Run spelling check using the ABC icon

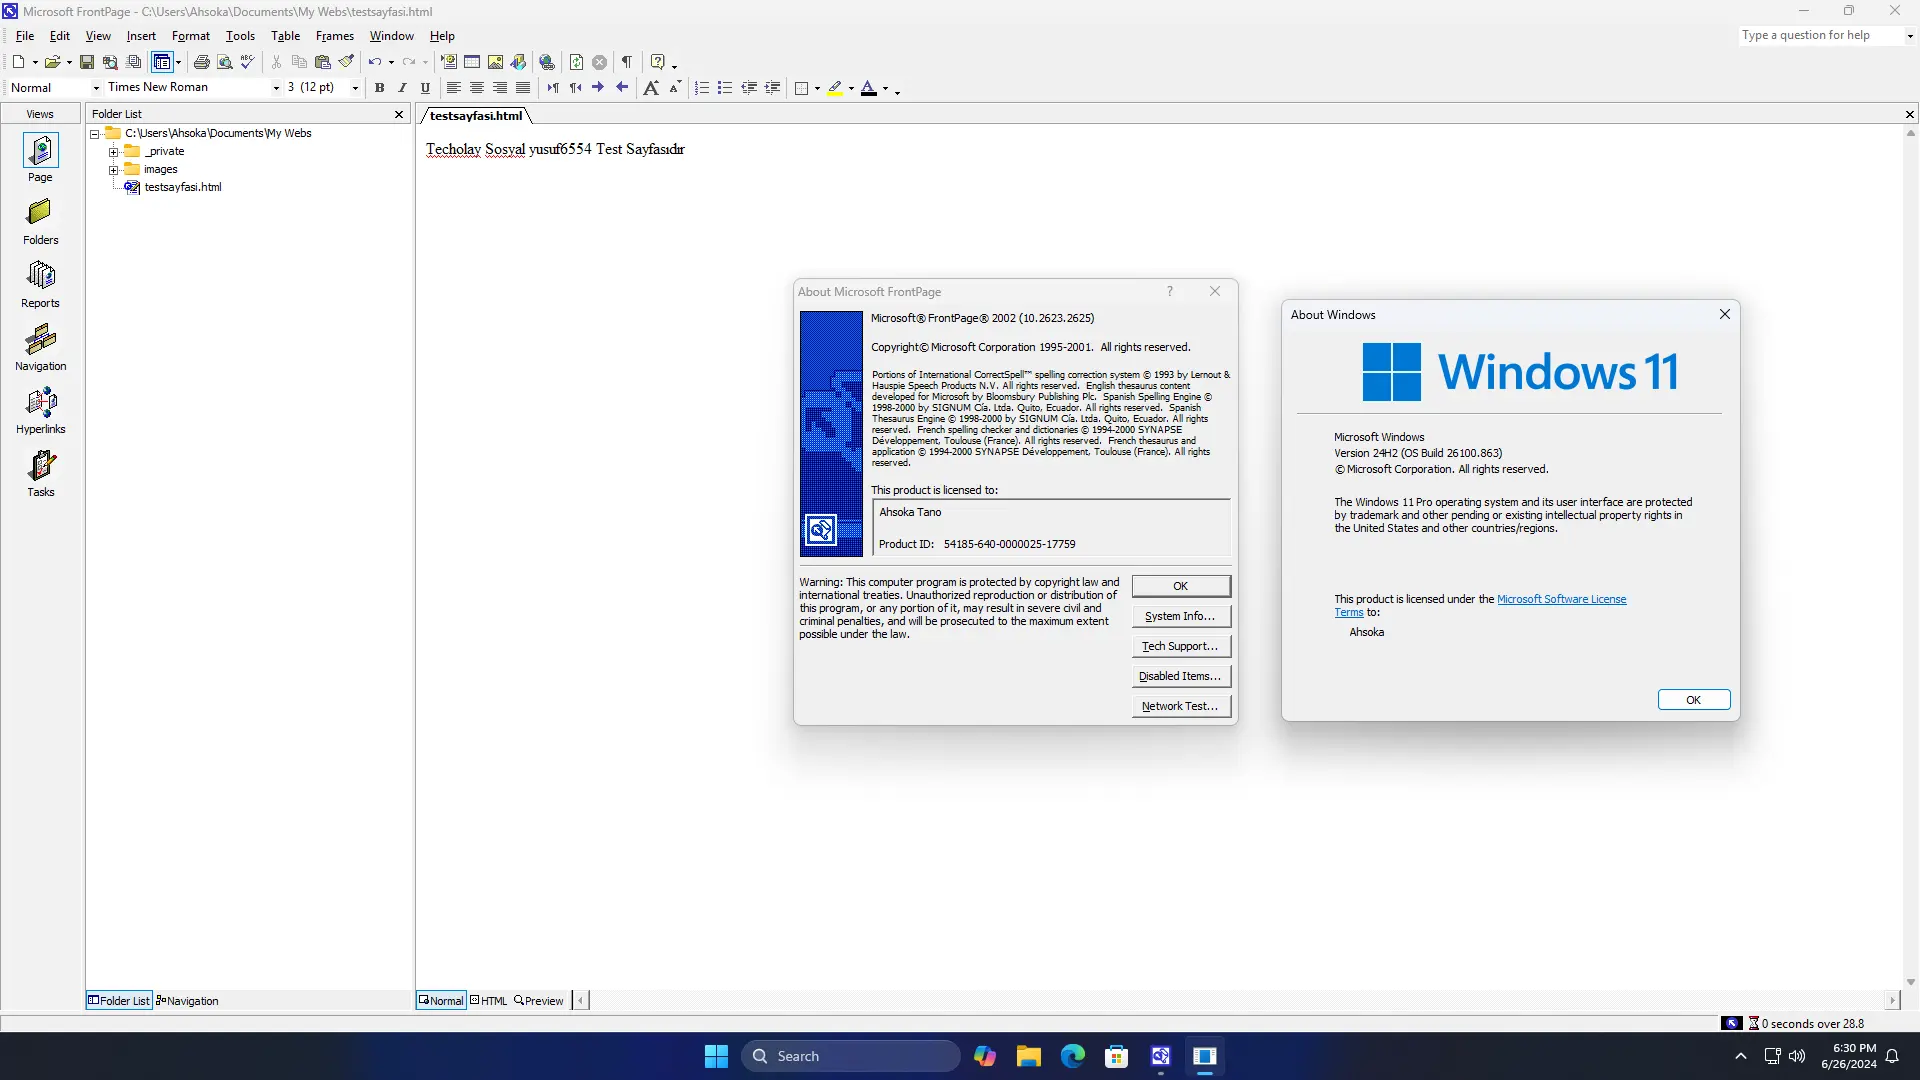pos(247,62)
